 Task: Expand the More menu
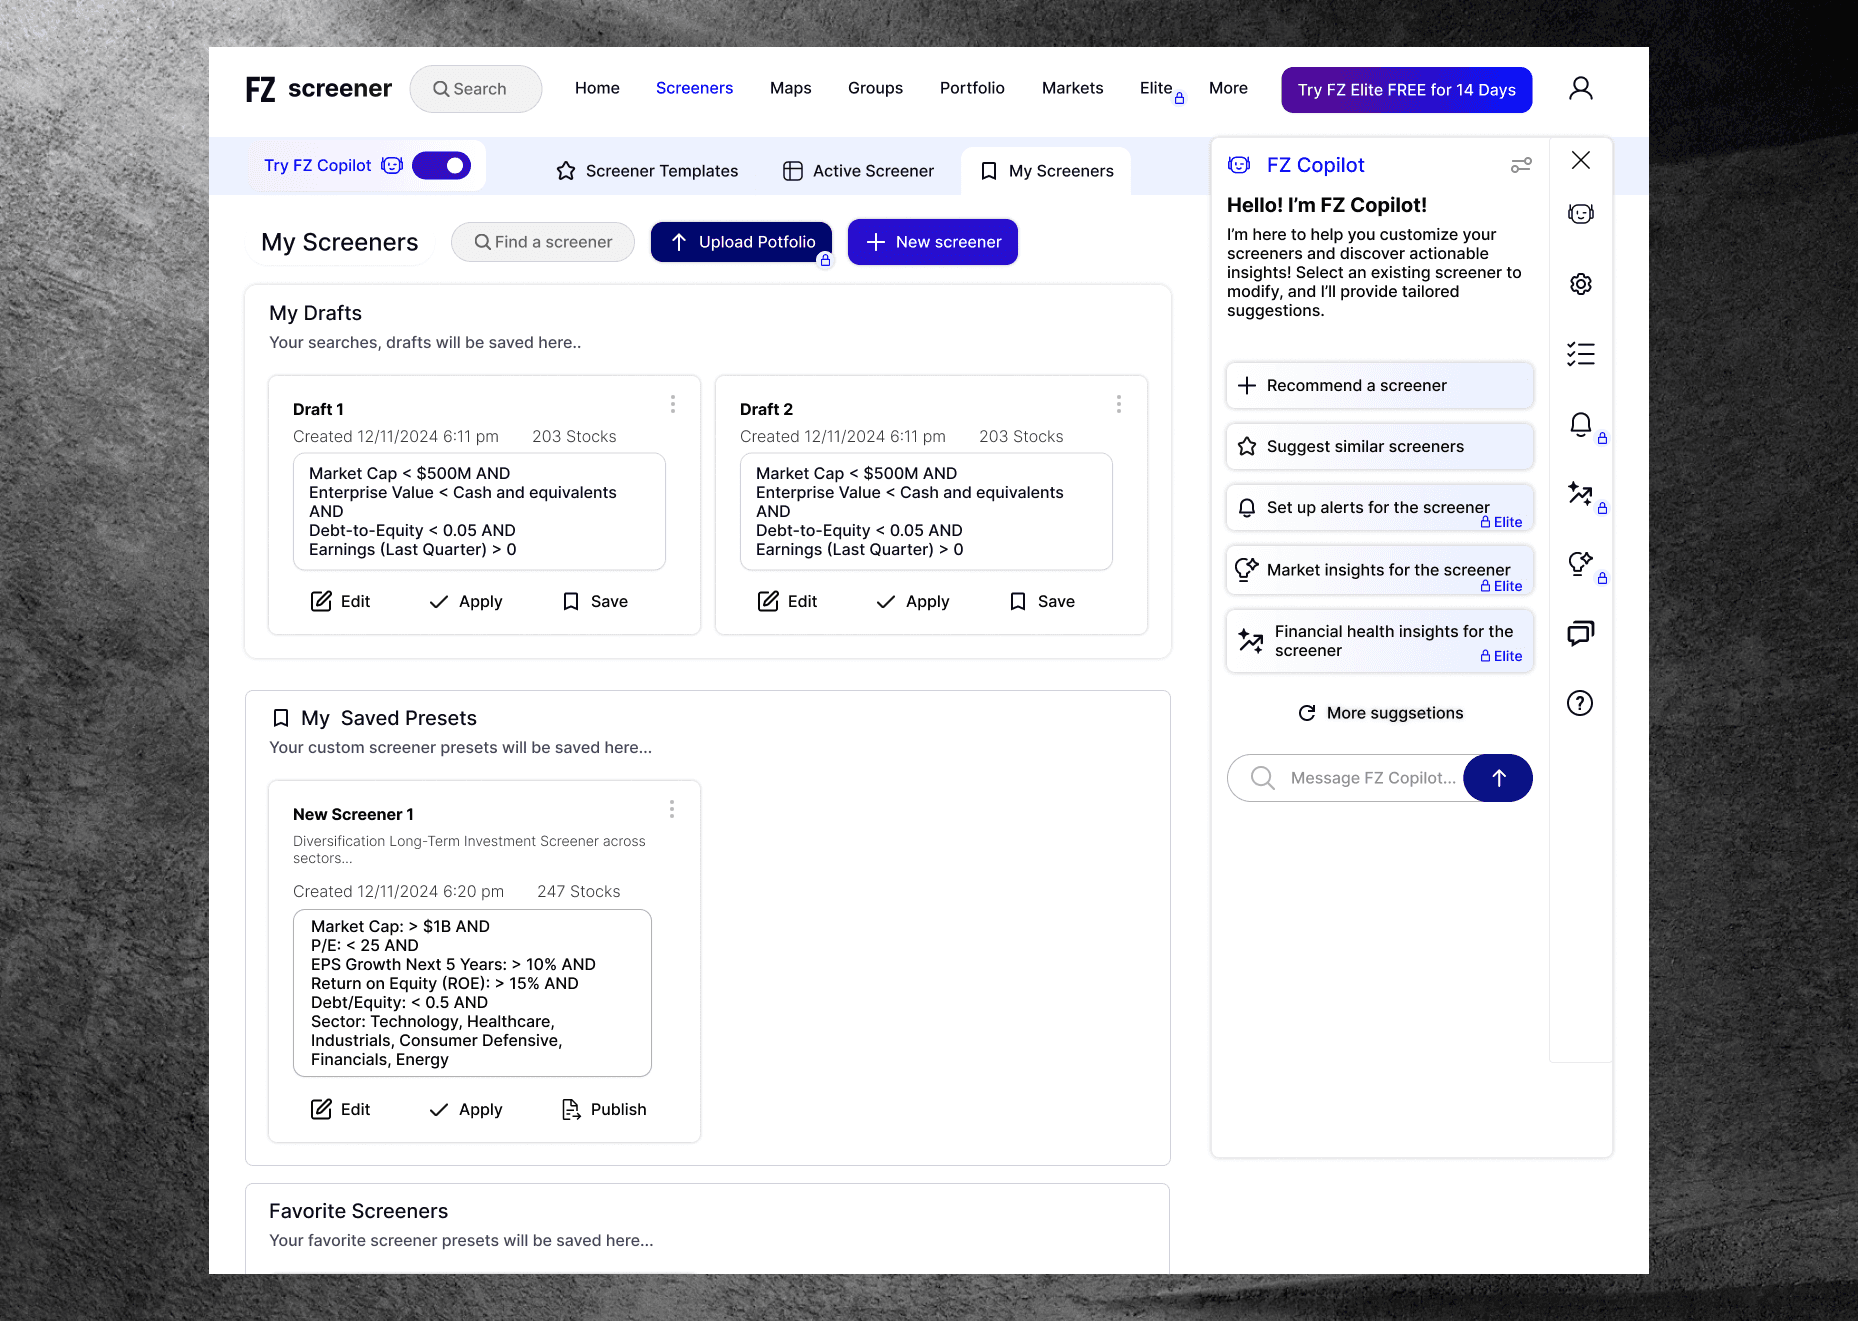1228,88
